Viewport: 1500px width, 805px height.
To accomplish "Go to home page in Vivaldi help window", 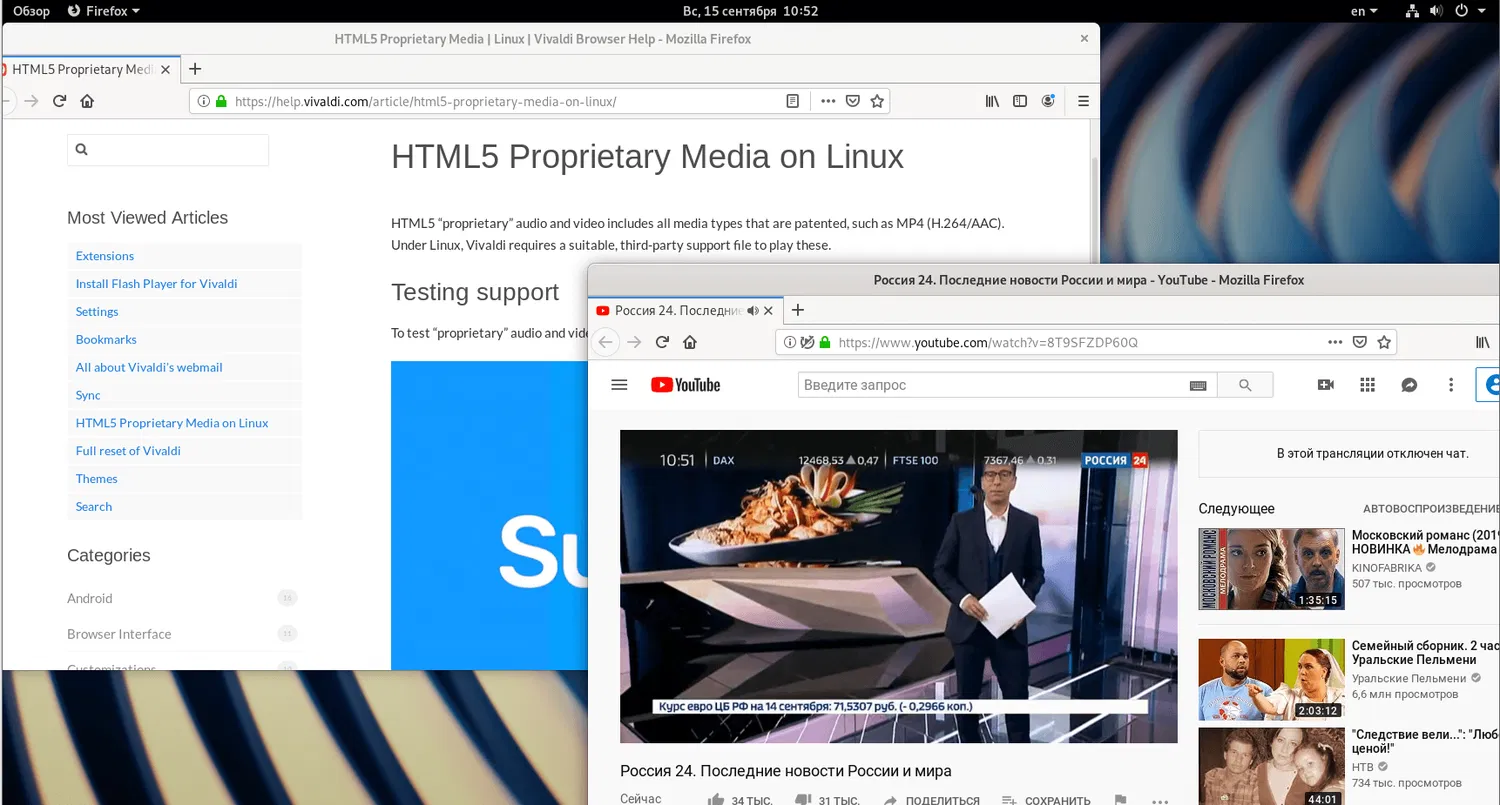I will pos(87,101).
